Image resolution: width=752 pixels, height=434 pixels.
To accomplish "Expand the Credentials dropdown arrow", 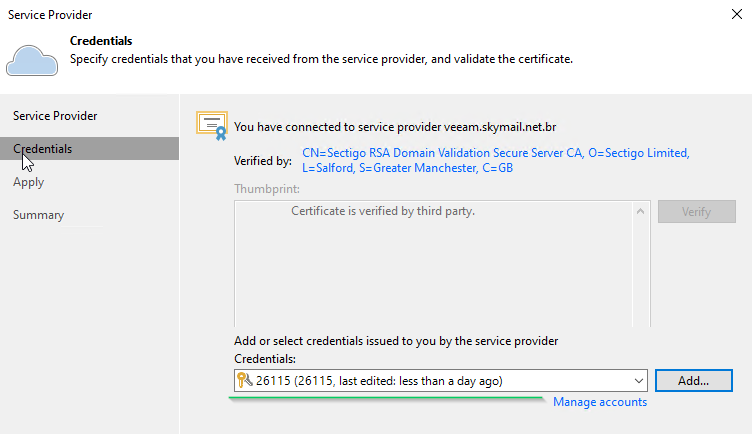I will tap(638, 381).
